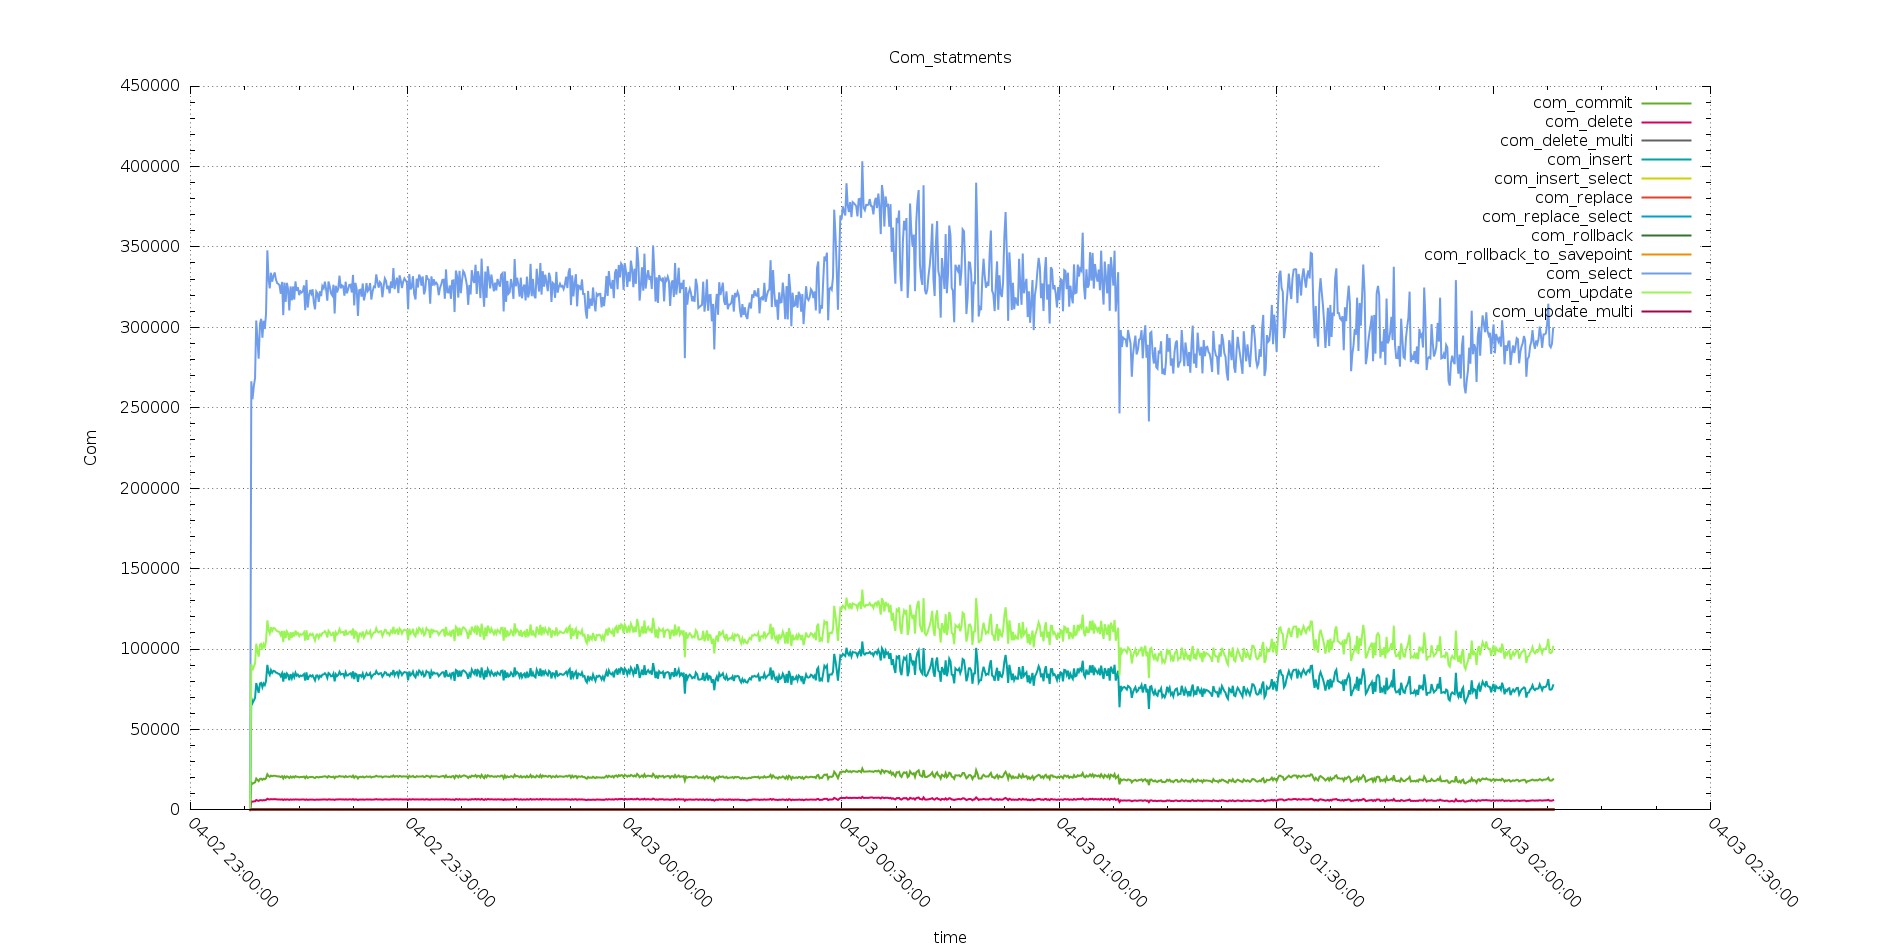
Task: Click the com_update_multi legend label
Action: (1561, 312)
